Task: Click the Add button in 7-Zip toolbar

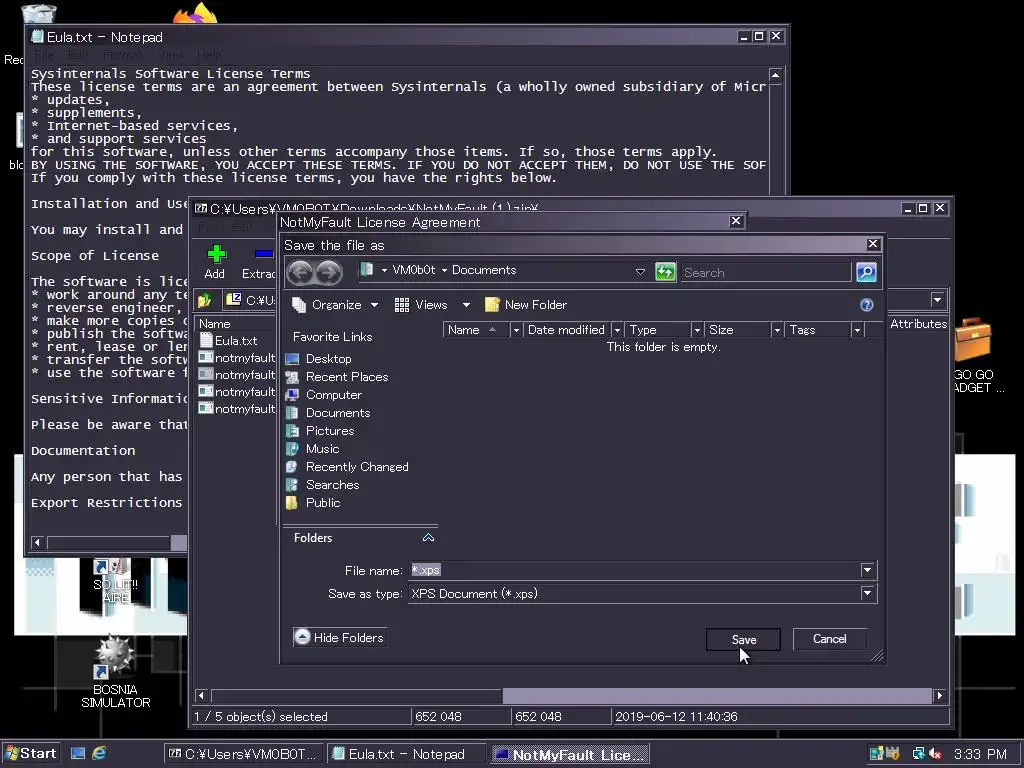Action: 215,263
